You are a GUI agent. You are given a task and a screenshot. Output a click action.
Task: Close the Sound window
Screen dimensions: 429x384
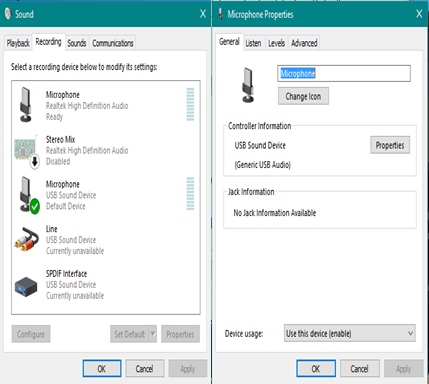click(x=203, y=14)
